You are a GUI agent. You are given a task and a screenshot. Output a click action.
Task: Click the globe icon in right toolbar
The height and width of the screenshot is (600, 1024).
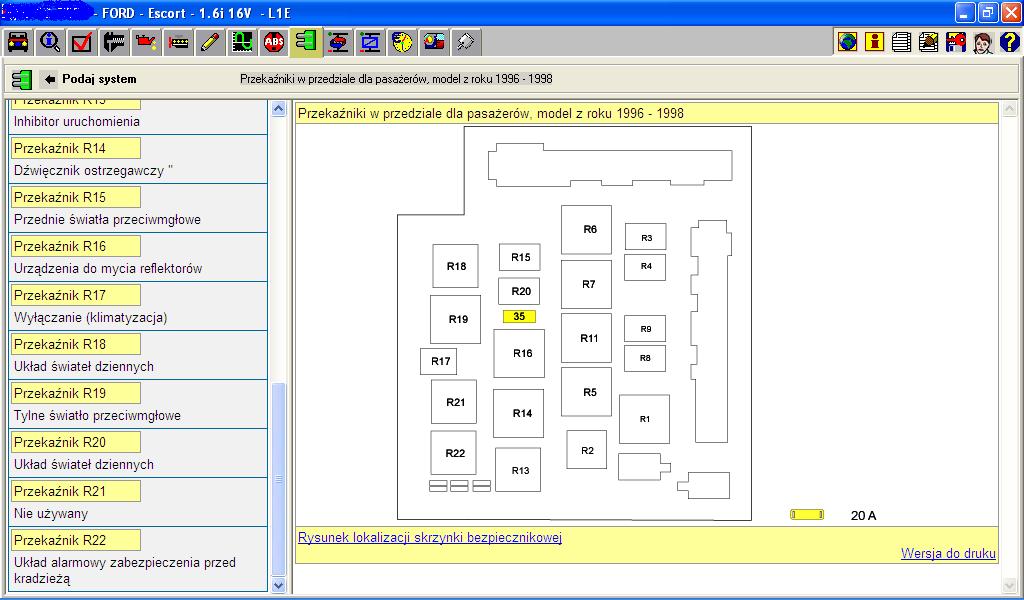pyautogui.click(x=847, y=42)
